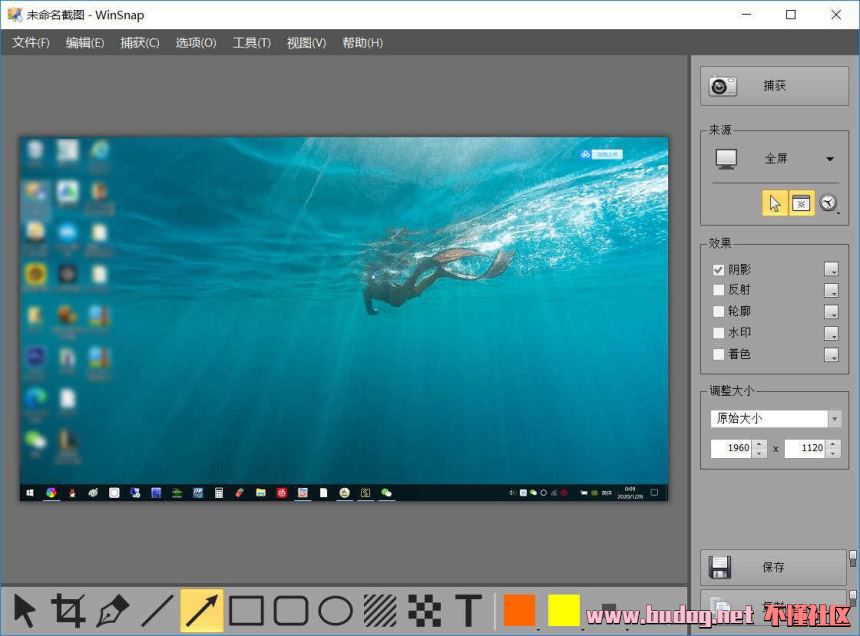Enable the 轮廓 outline checkbox
860x636 pixels.
click(x=718, y=311)
